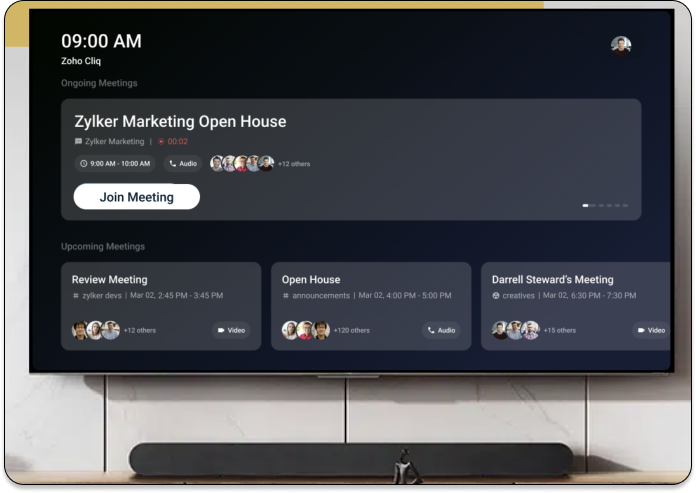Click the Audio badge in ongoing meeting

coord(183,163)
